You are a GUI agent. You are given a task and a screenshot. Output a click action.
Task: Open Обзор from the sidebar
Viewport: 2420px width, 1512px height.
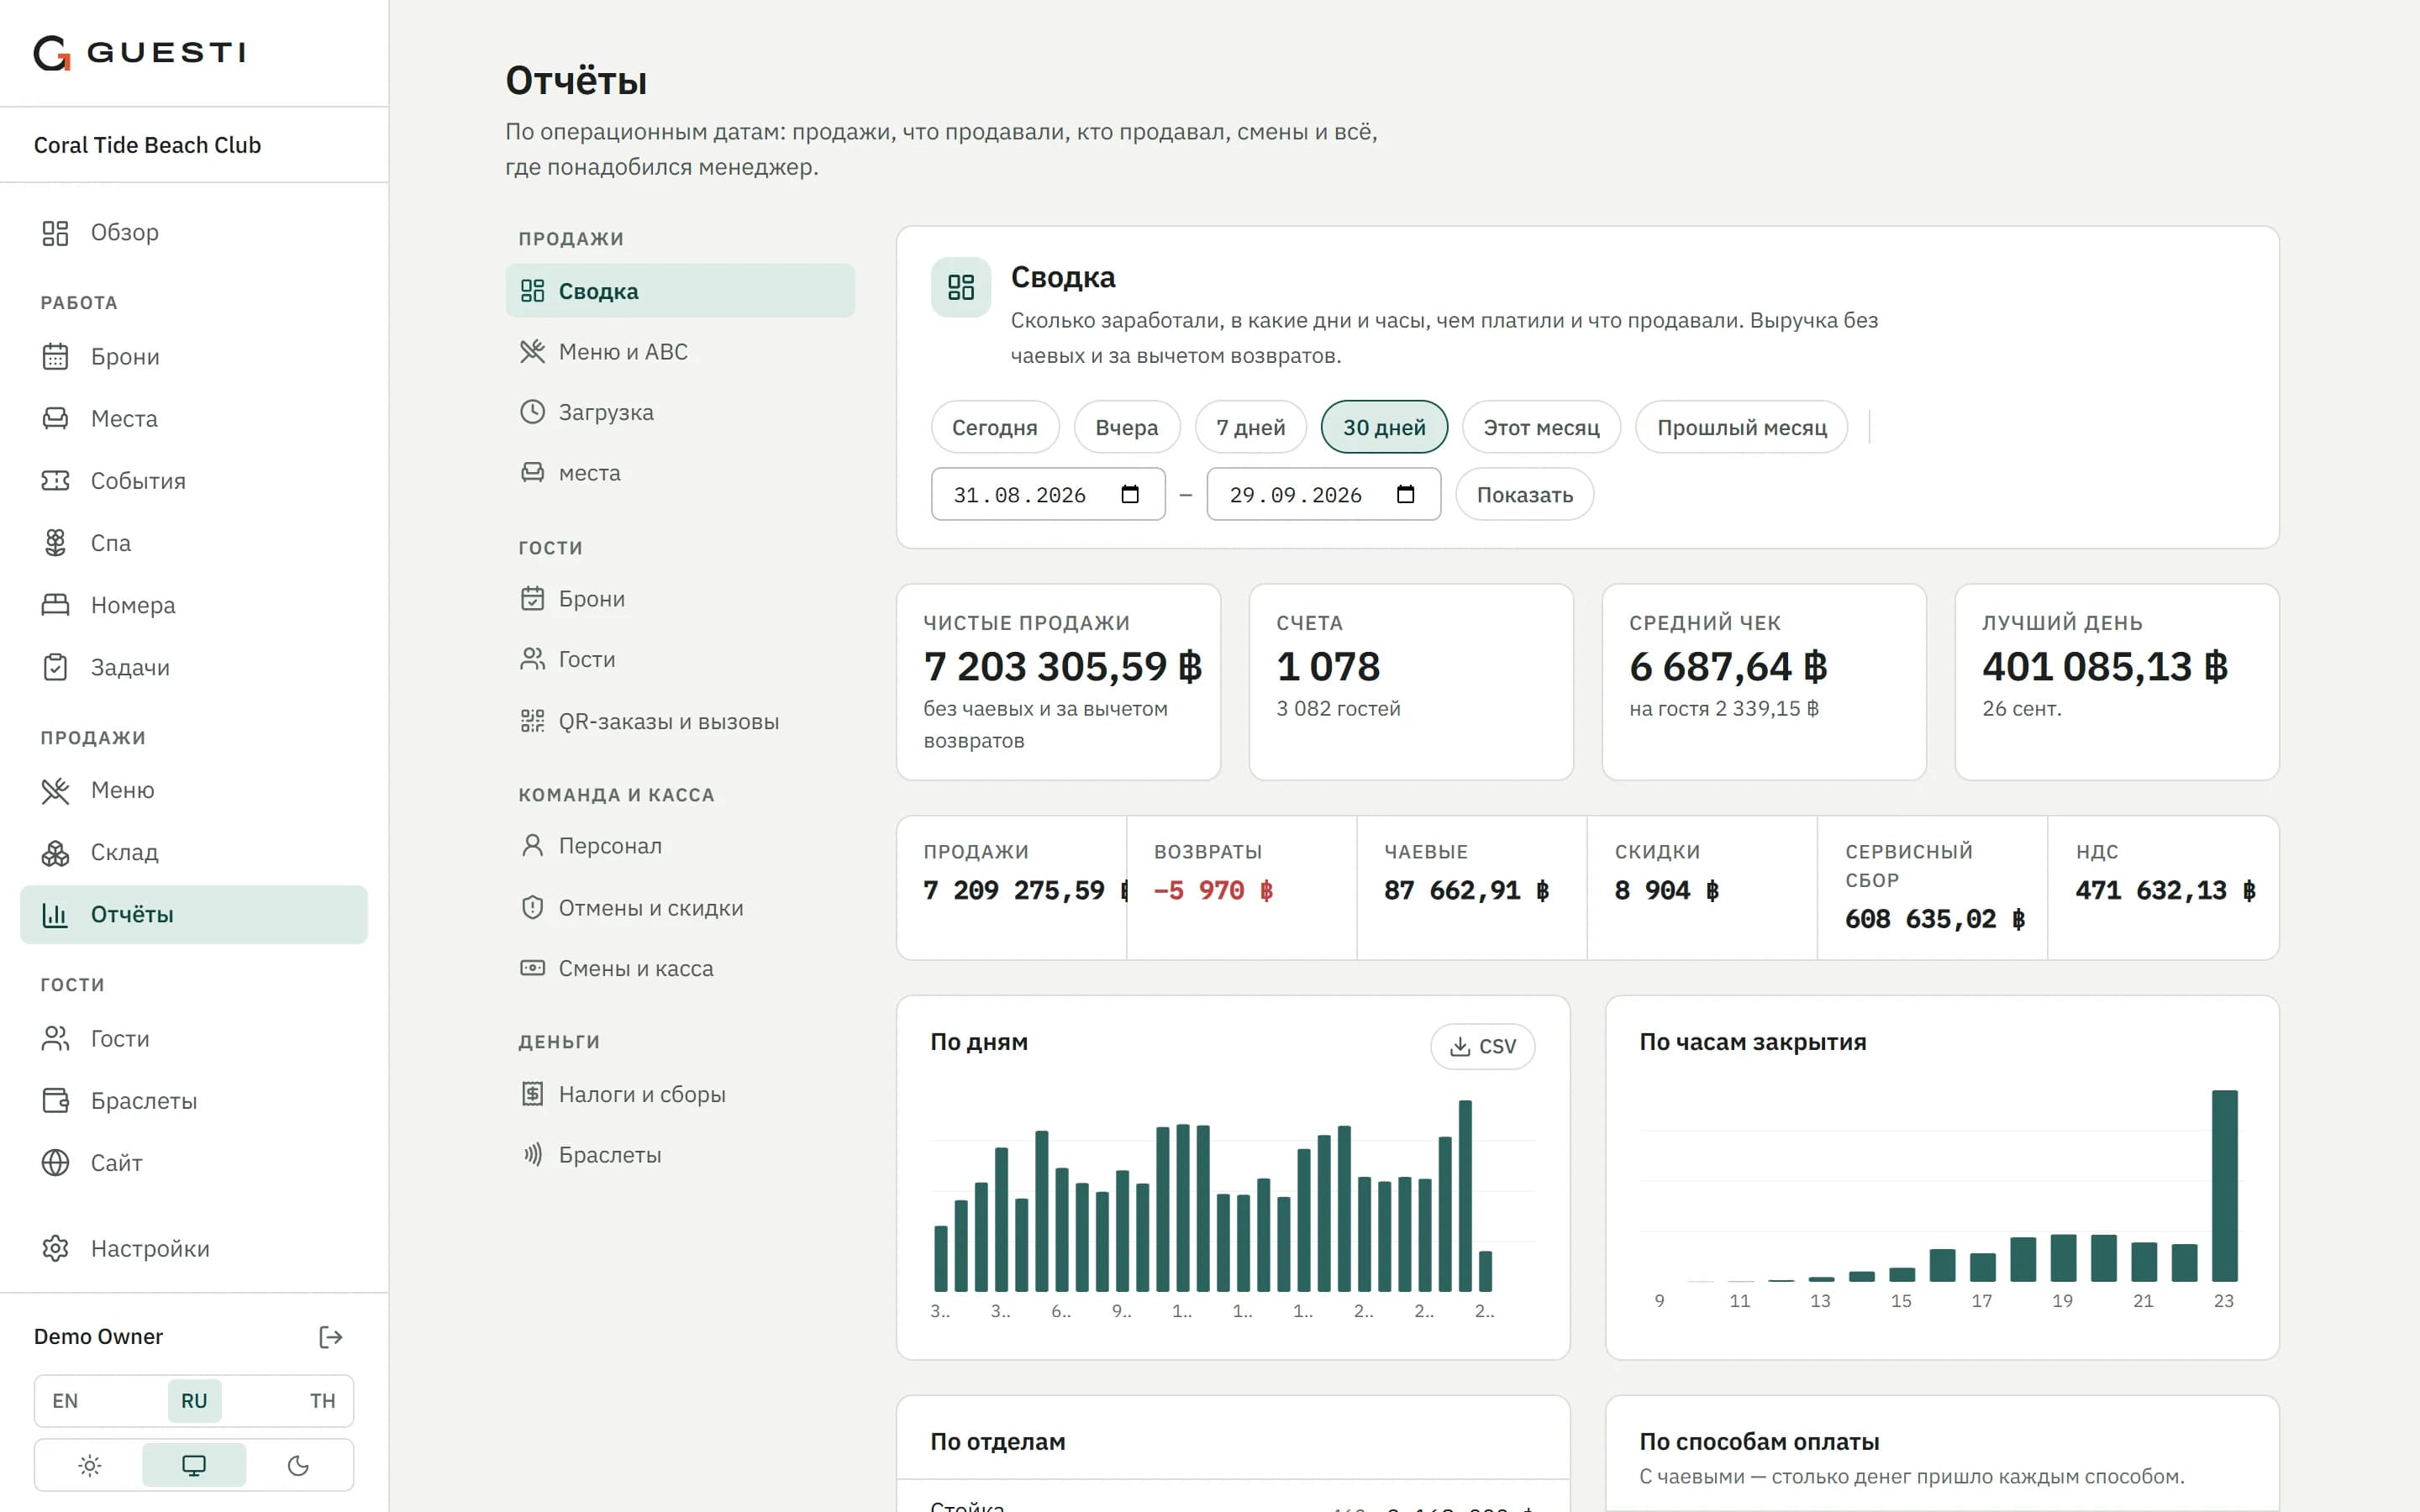click(193, 232)
